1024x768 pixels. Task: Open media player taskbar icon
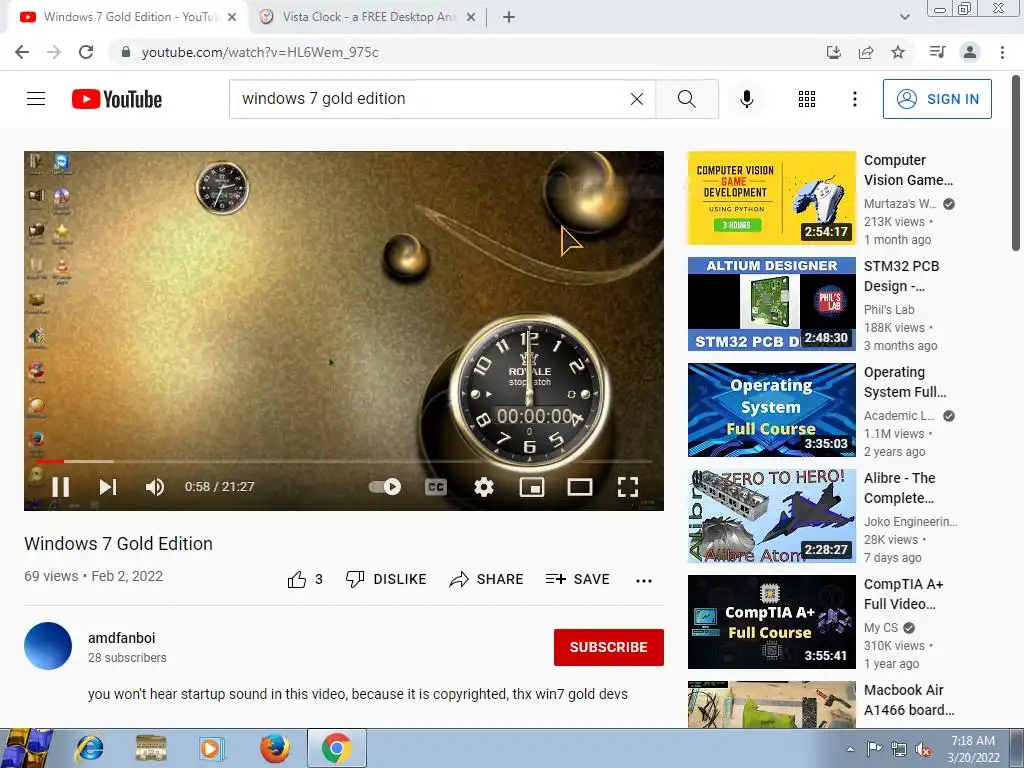[x=212, y=748]
